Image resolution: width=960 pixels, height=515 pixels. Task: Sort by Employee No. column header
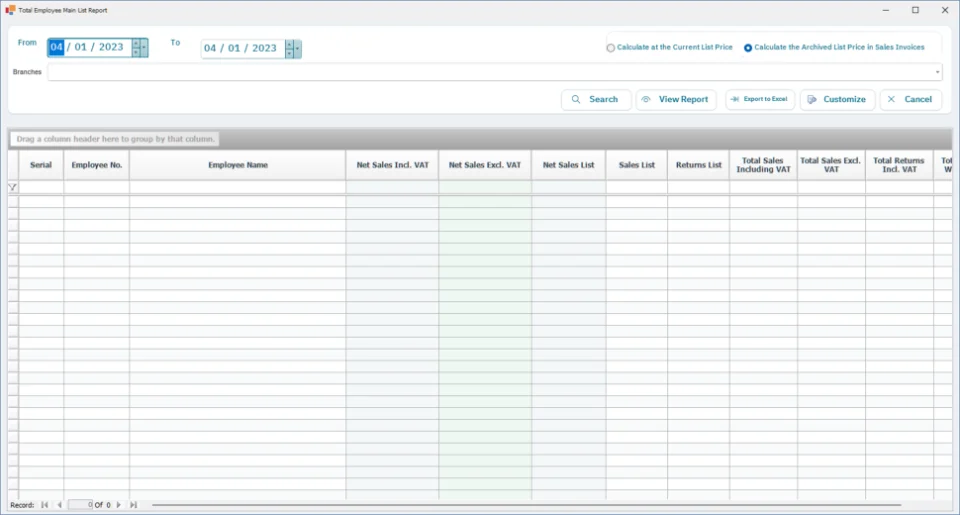(97, 165)
